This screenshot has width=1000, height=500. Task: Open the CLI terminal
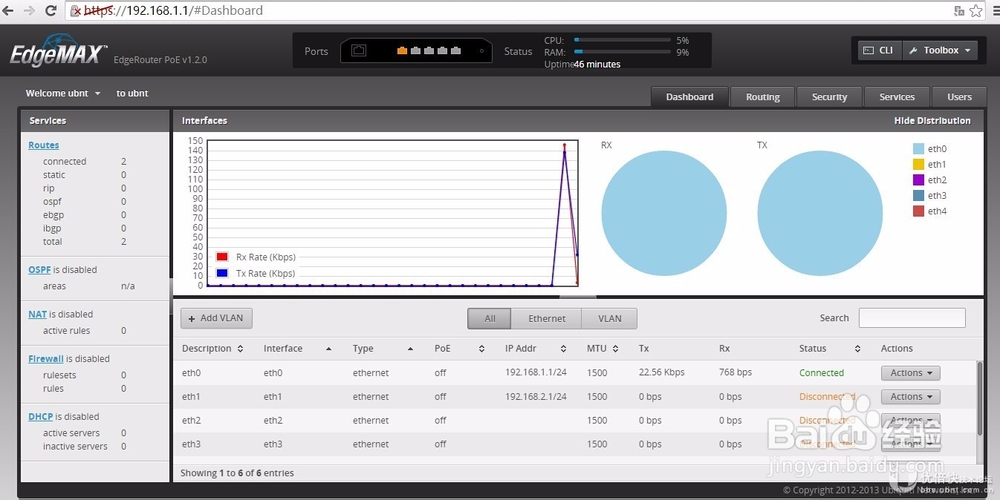(878, 50)
